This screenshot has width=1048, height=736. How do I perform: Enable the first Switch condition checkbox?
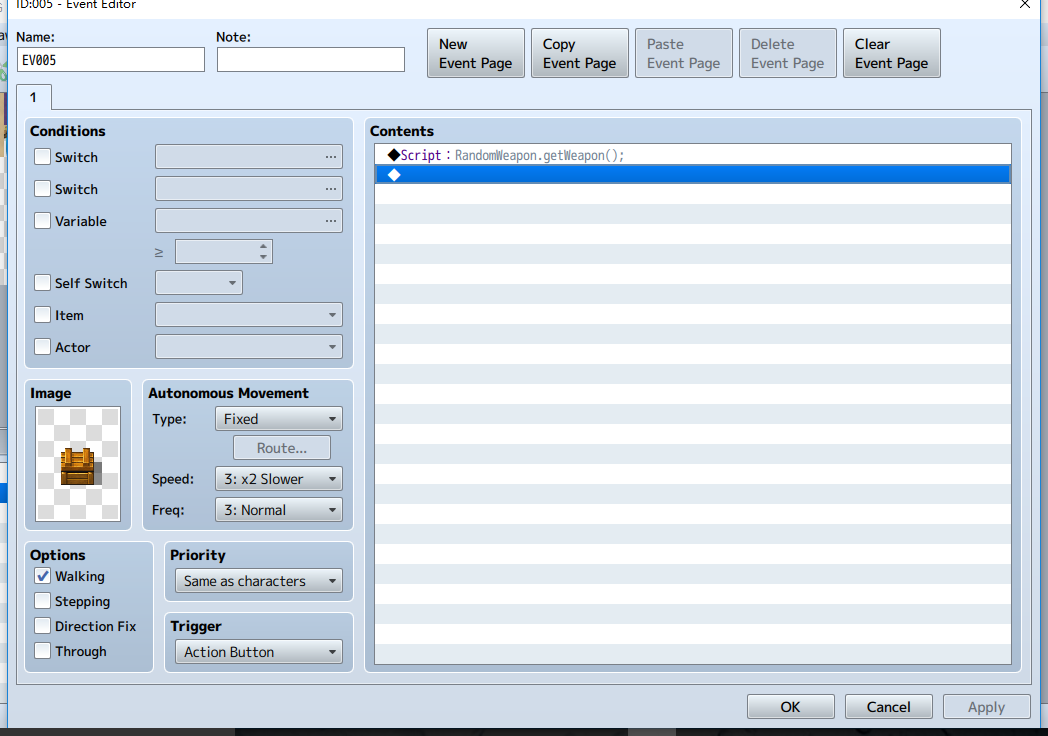coord(42,157)
